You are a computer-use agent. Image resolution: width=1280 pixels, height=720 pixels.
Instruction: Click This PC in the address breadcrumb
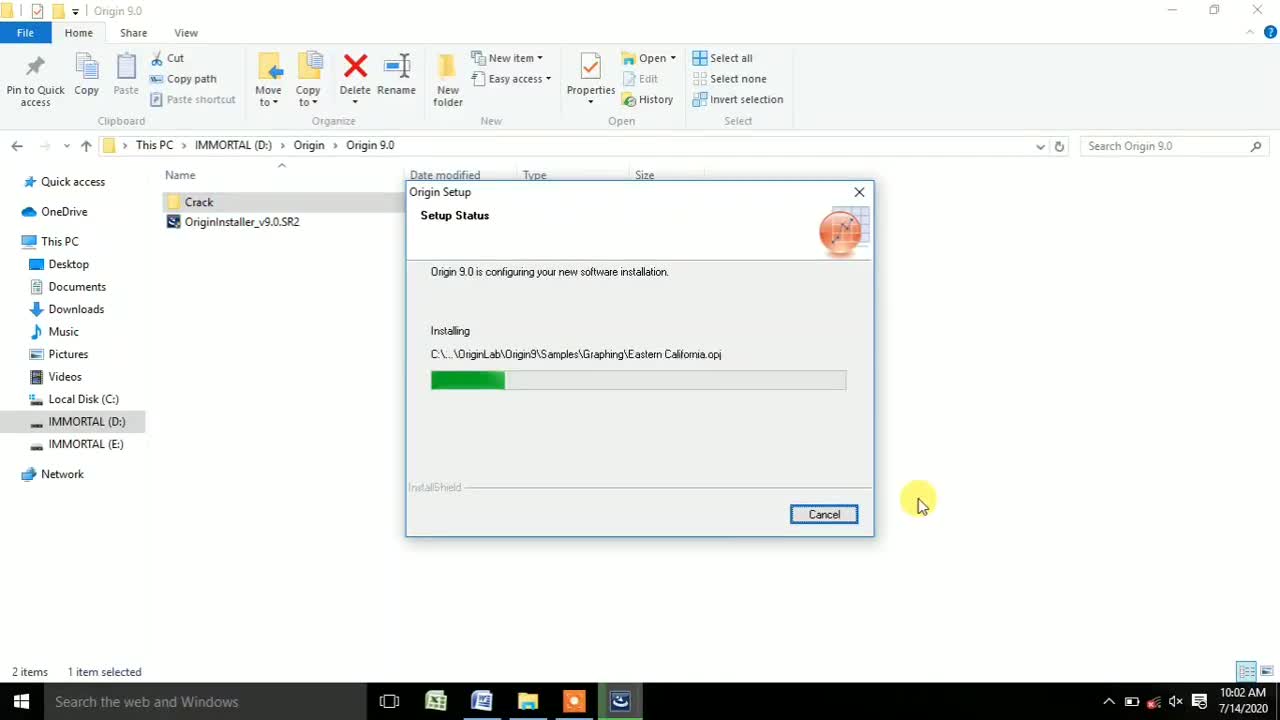[x=154, y=145]
